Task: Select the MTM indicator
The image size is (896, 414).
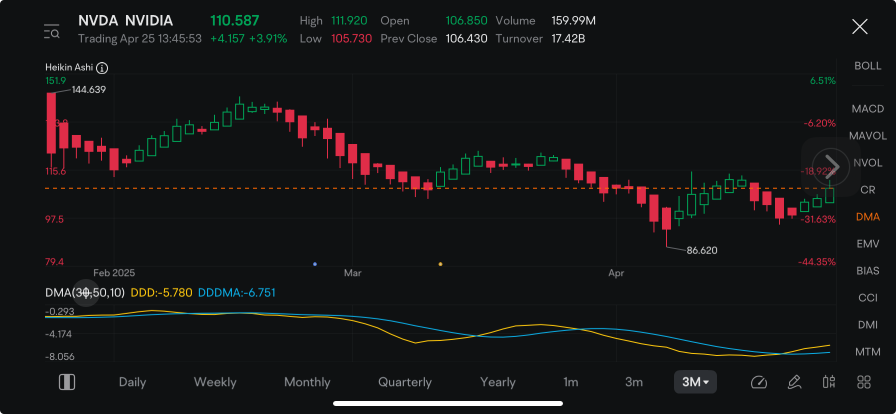Action: coord(867,352)
